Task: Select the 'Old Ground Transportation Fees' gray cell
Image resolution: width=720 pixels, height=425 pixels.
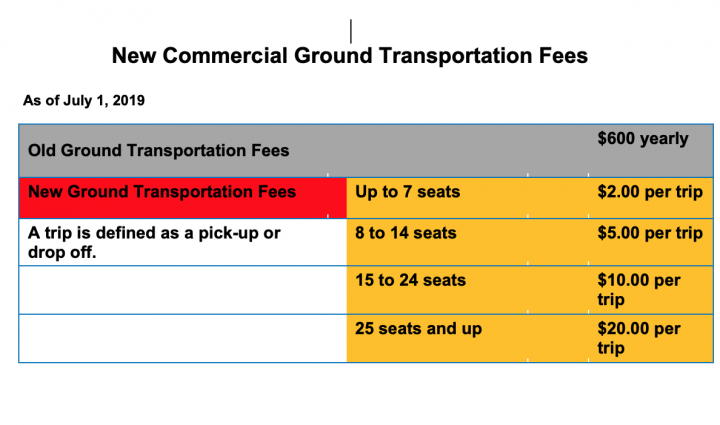Action: (159, 150)
